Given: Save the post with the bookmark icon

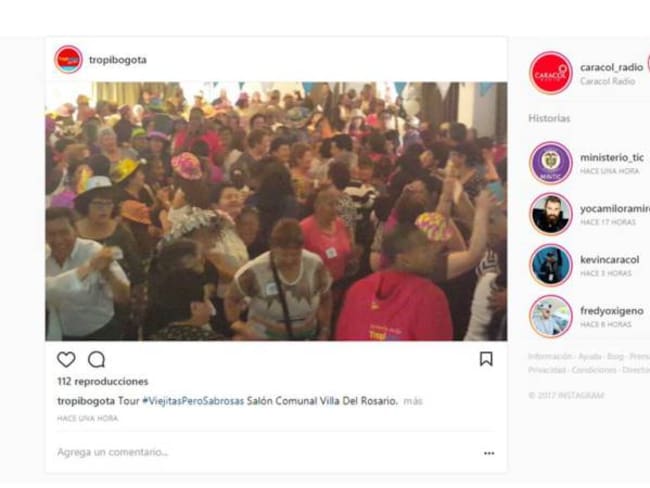Looking at the screenshot, I should click(486, 359).
